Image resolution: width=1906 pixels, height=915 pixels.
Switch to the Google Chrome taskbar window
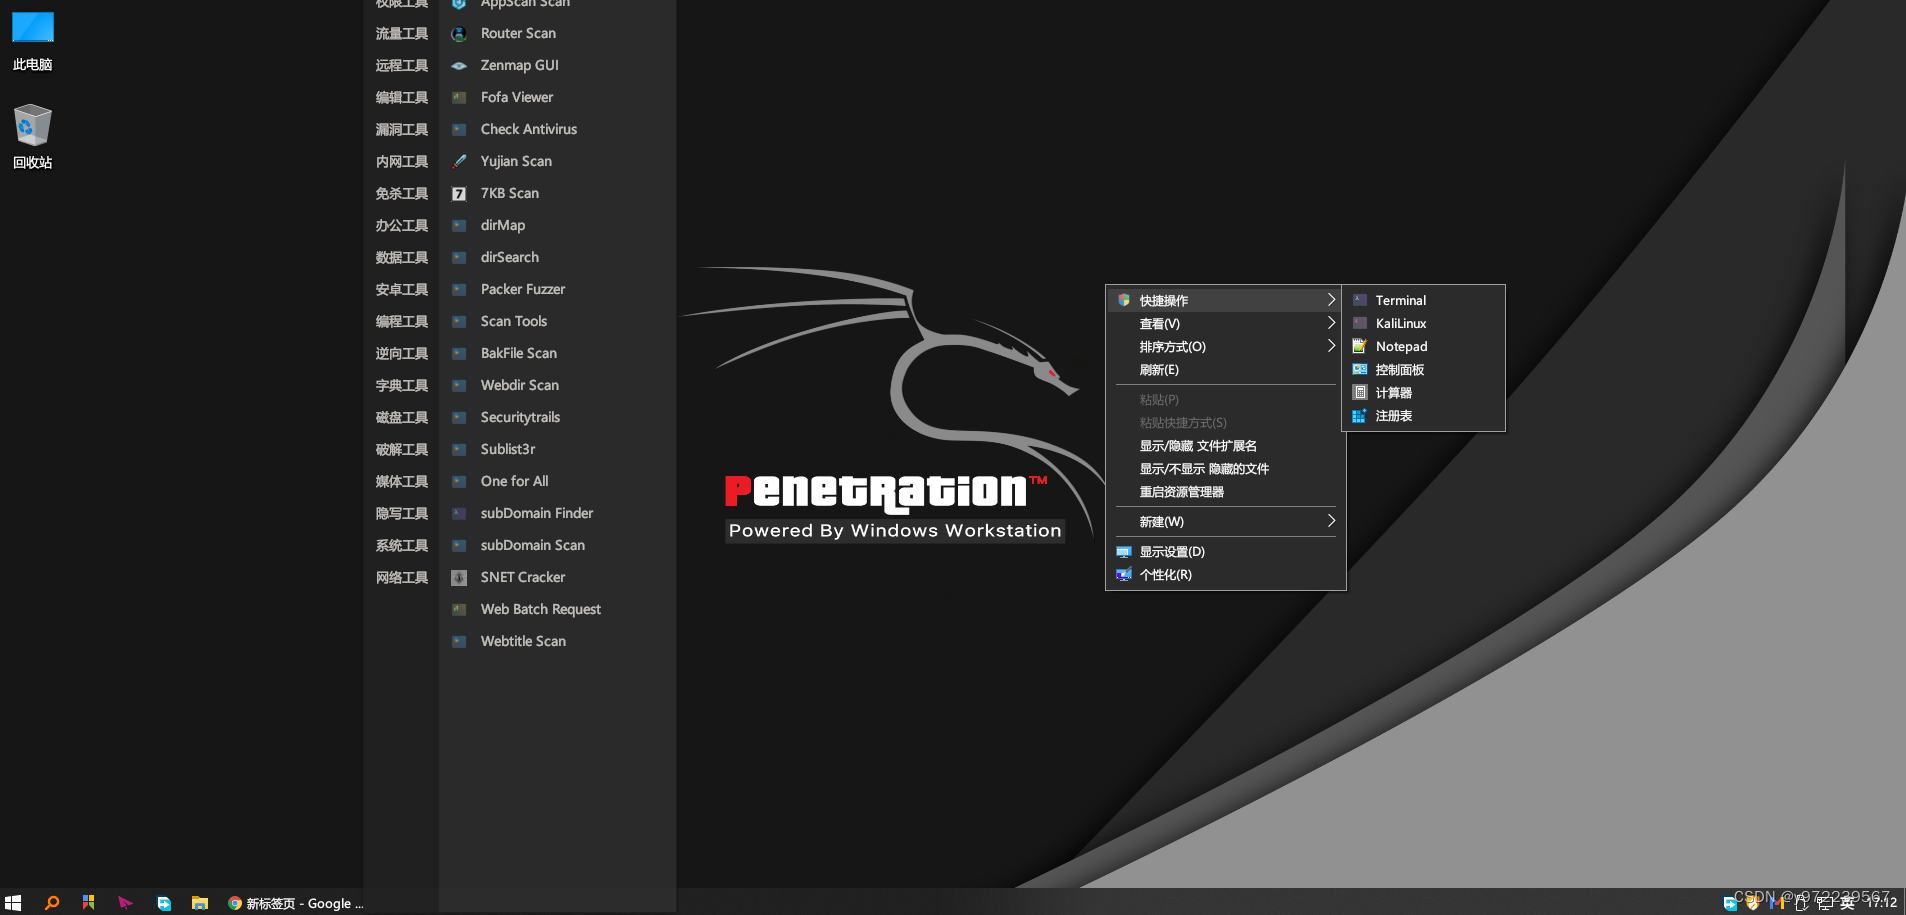[295, 903]
